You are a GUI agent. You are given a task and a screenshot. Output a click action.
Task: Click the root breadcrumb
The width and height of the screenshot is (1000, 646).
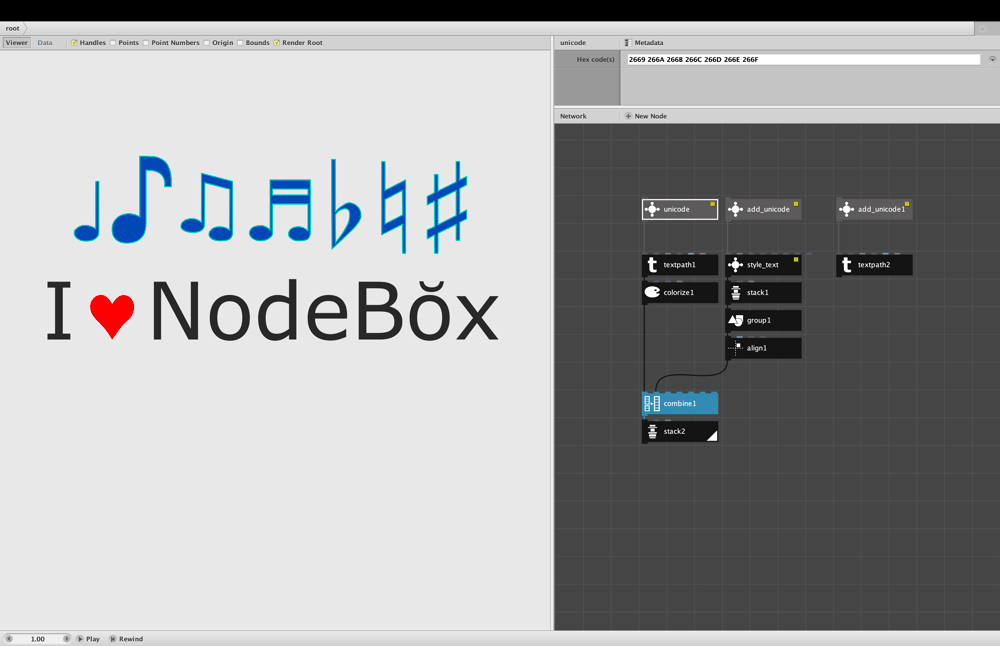point(13,28)
